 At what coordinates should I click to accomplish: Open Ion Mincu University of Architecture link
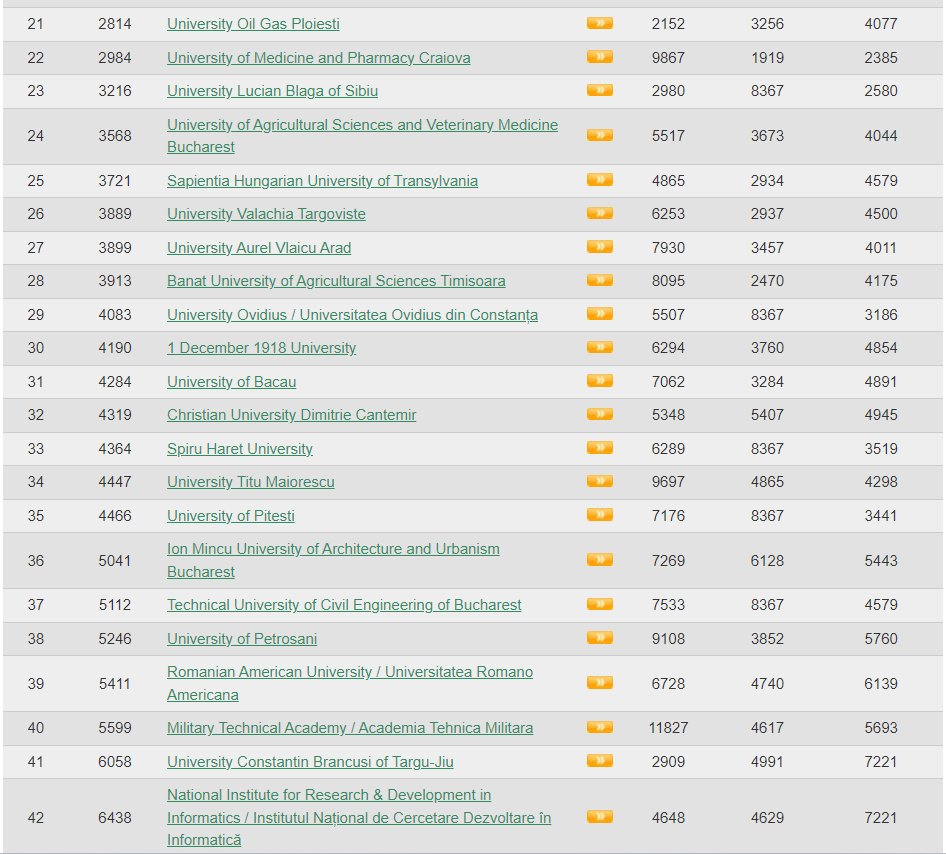[x=333, y=549]
